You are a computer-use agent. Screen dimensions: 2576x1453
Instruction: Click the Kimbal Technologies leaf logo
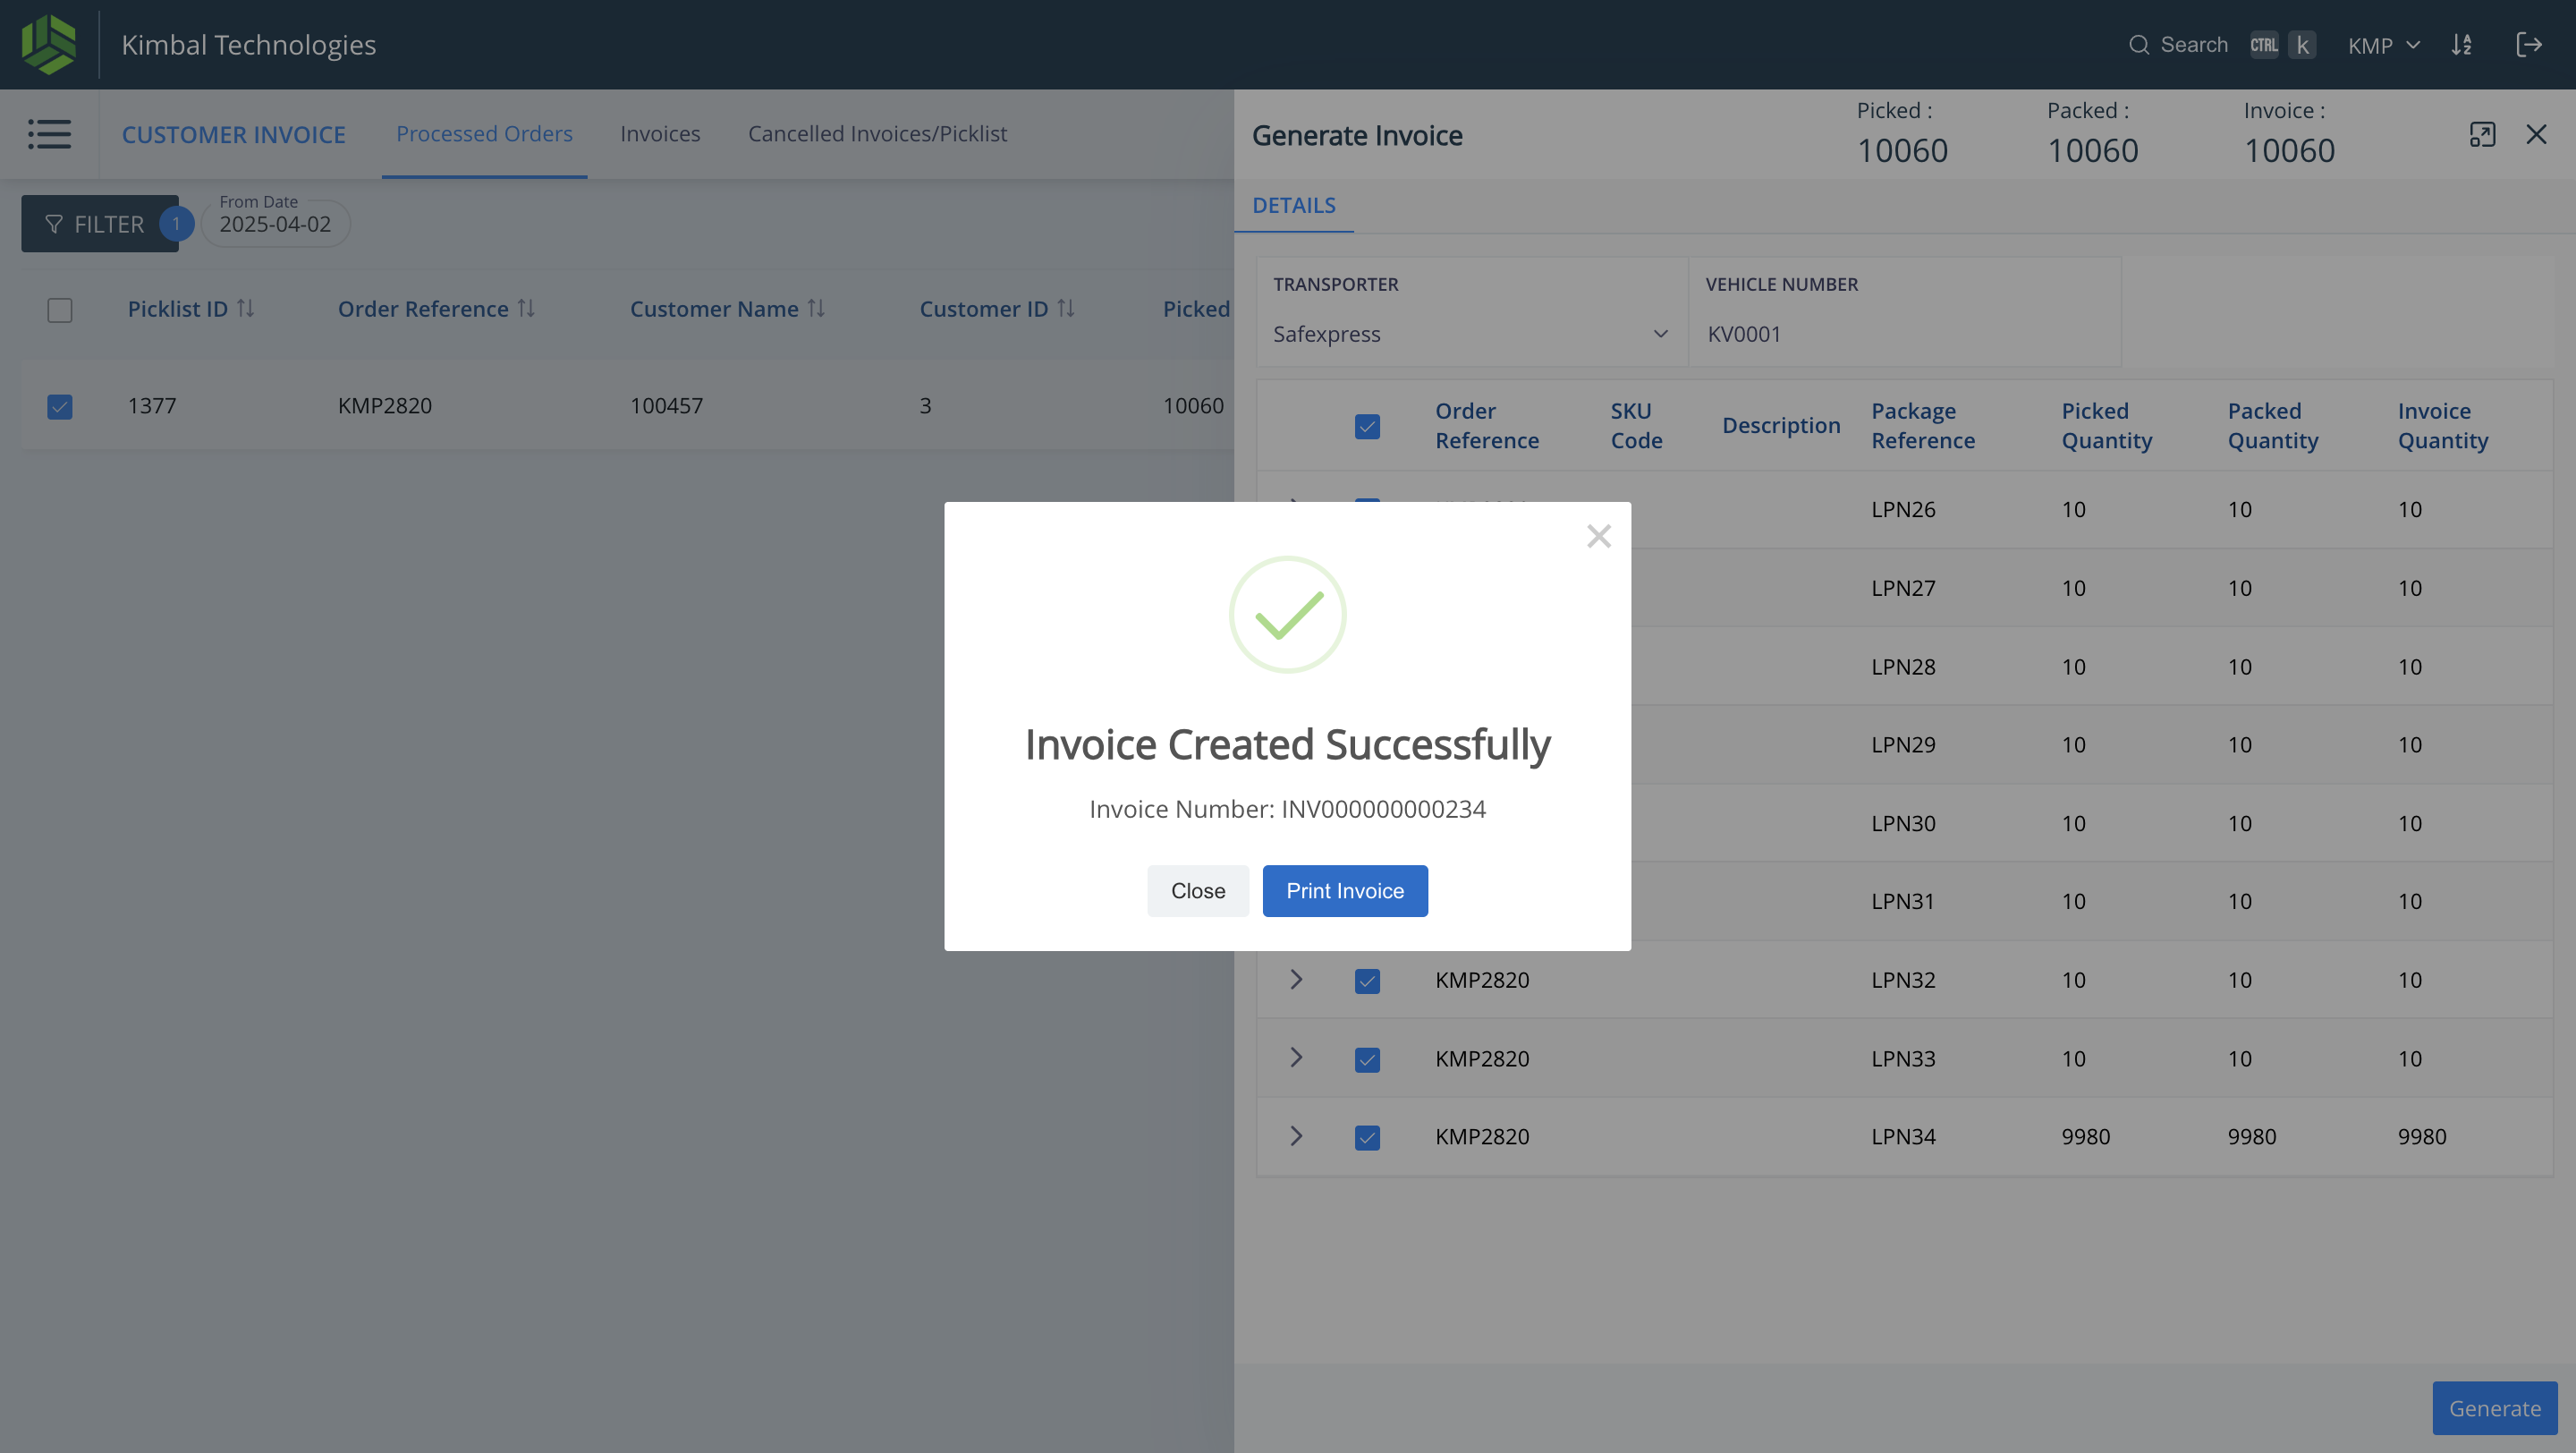(48, 44)
